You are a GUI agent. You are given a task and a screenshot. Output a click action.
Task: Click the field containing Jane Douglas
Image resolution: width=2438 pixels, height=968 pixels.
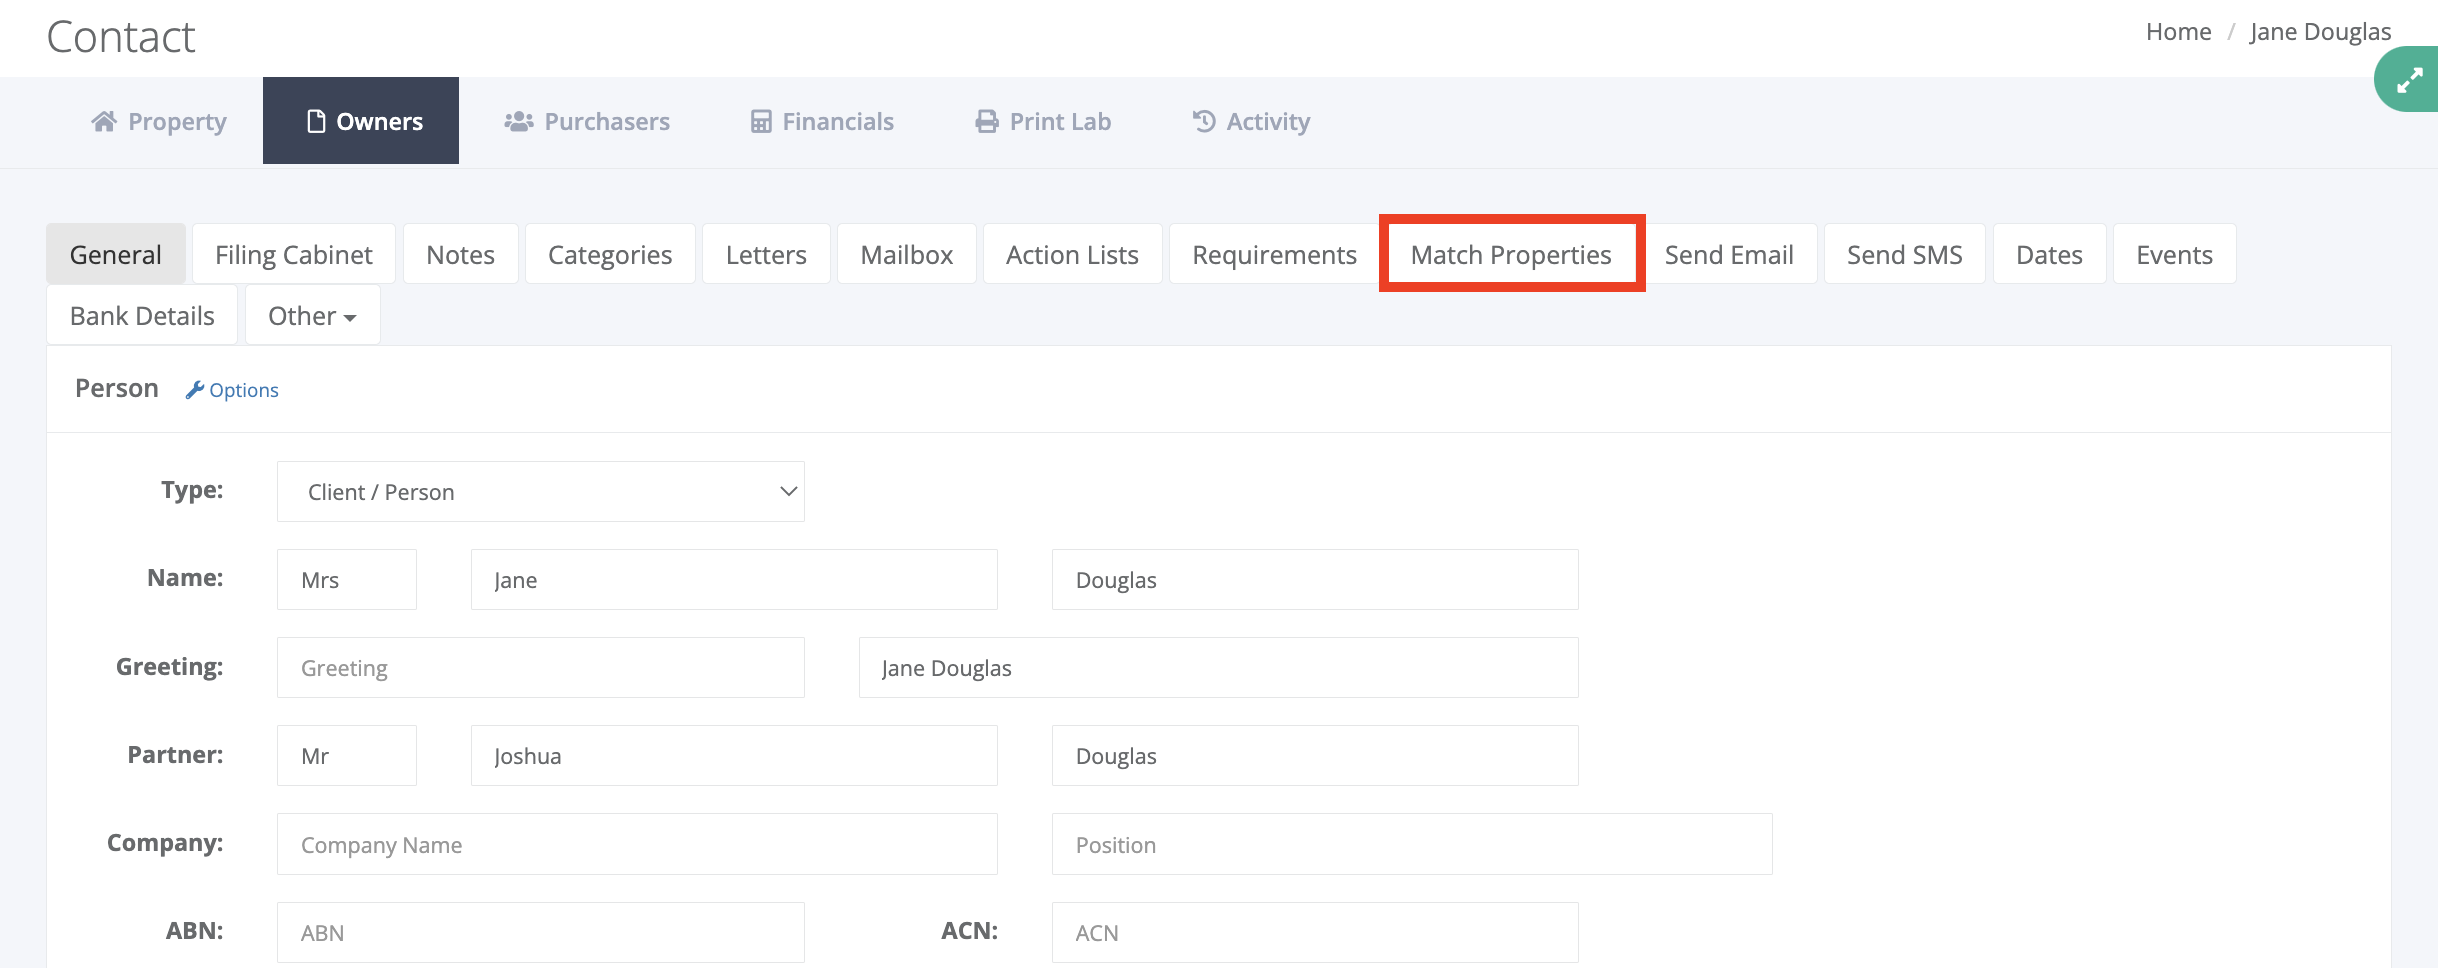[x=1219, y=667]
